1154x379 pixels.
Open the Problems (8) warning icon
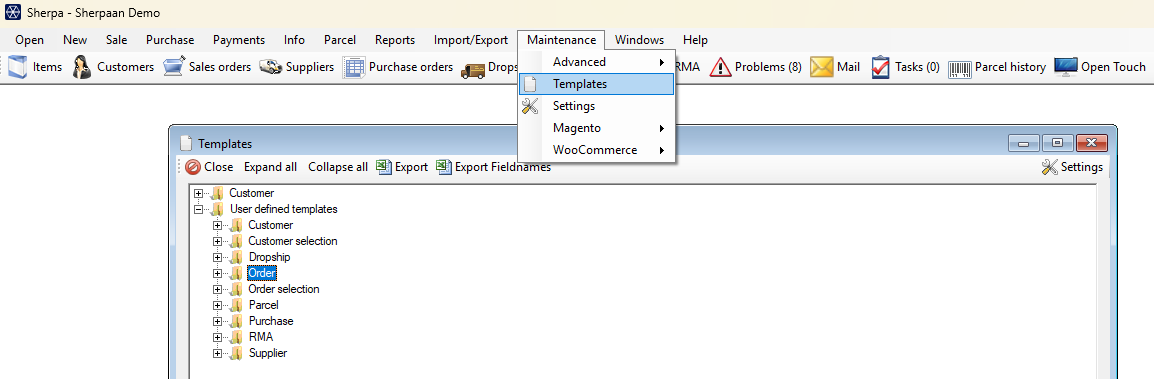point(720,67)
